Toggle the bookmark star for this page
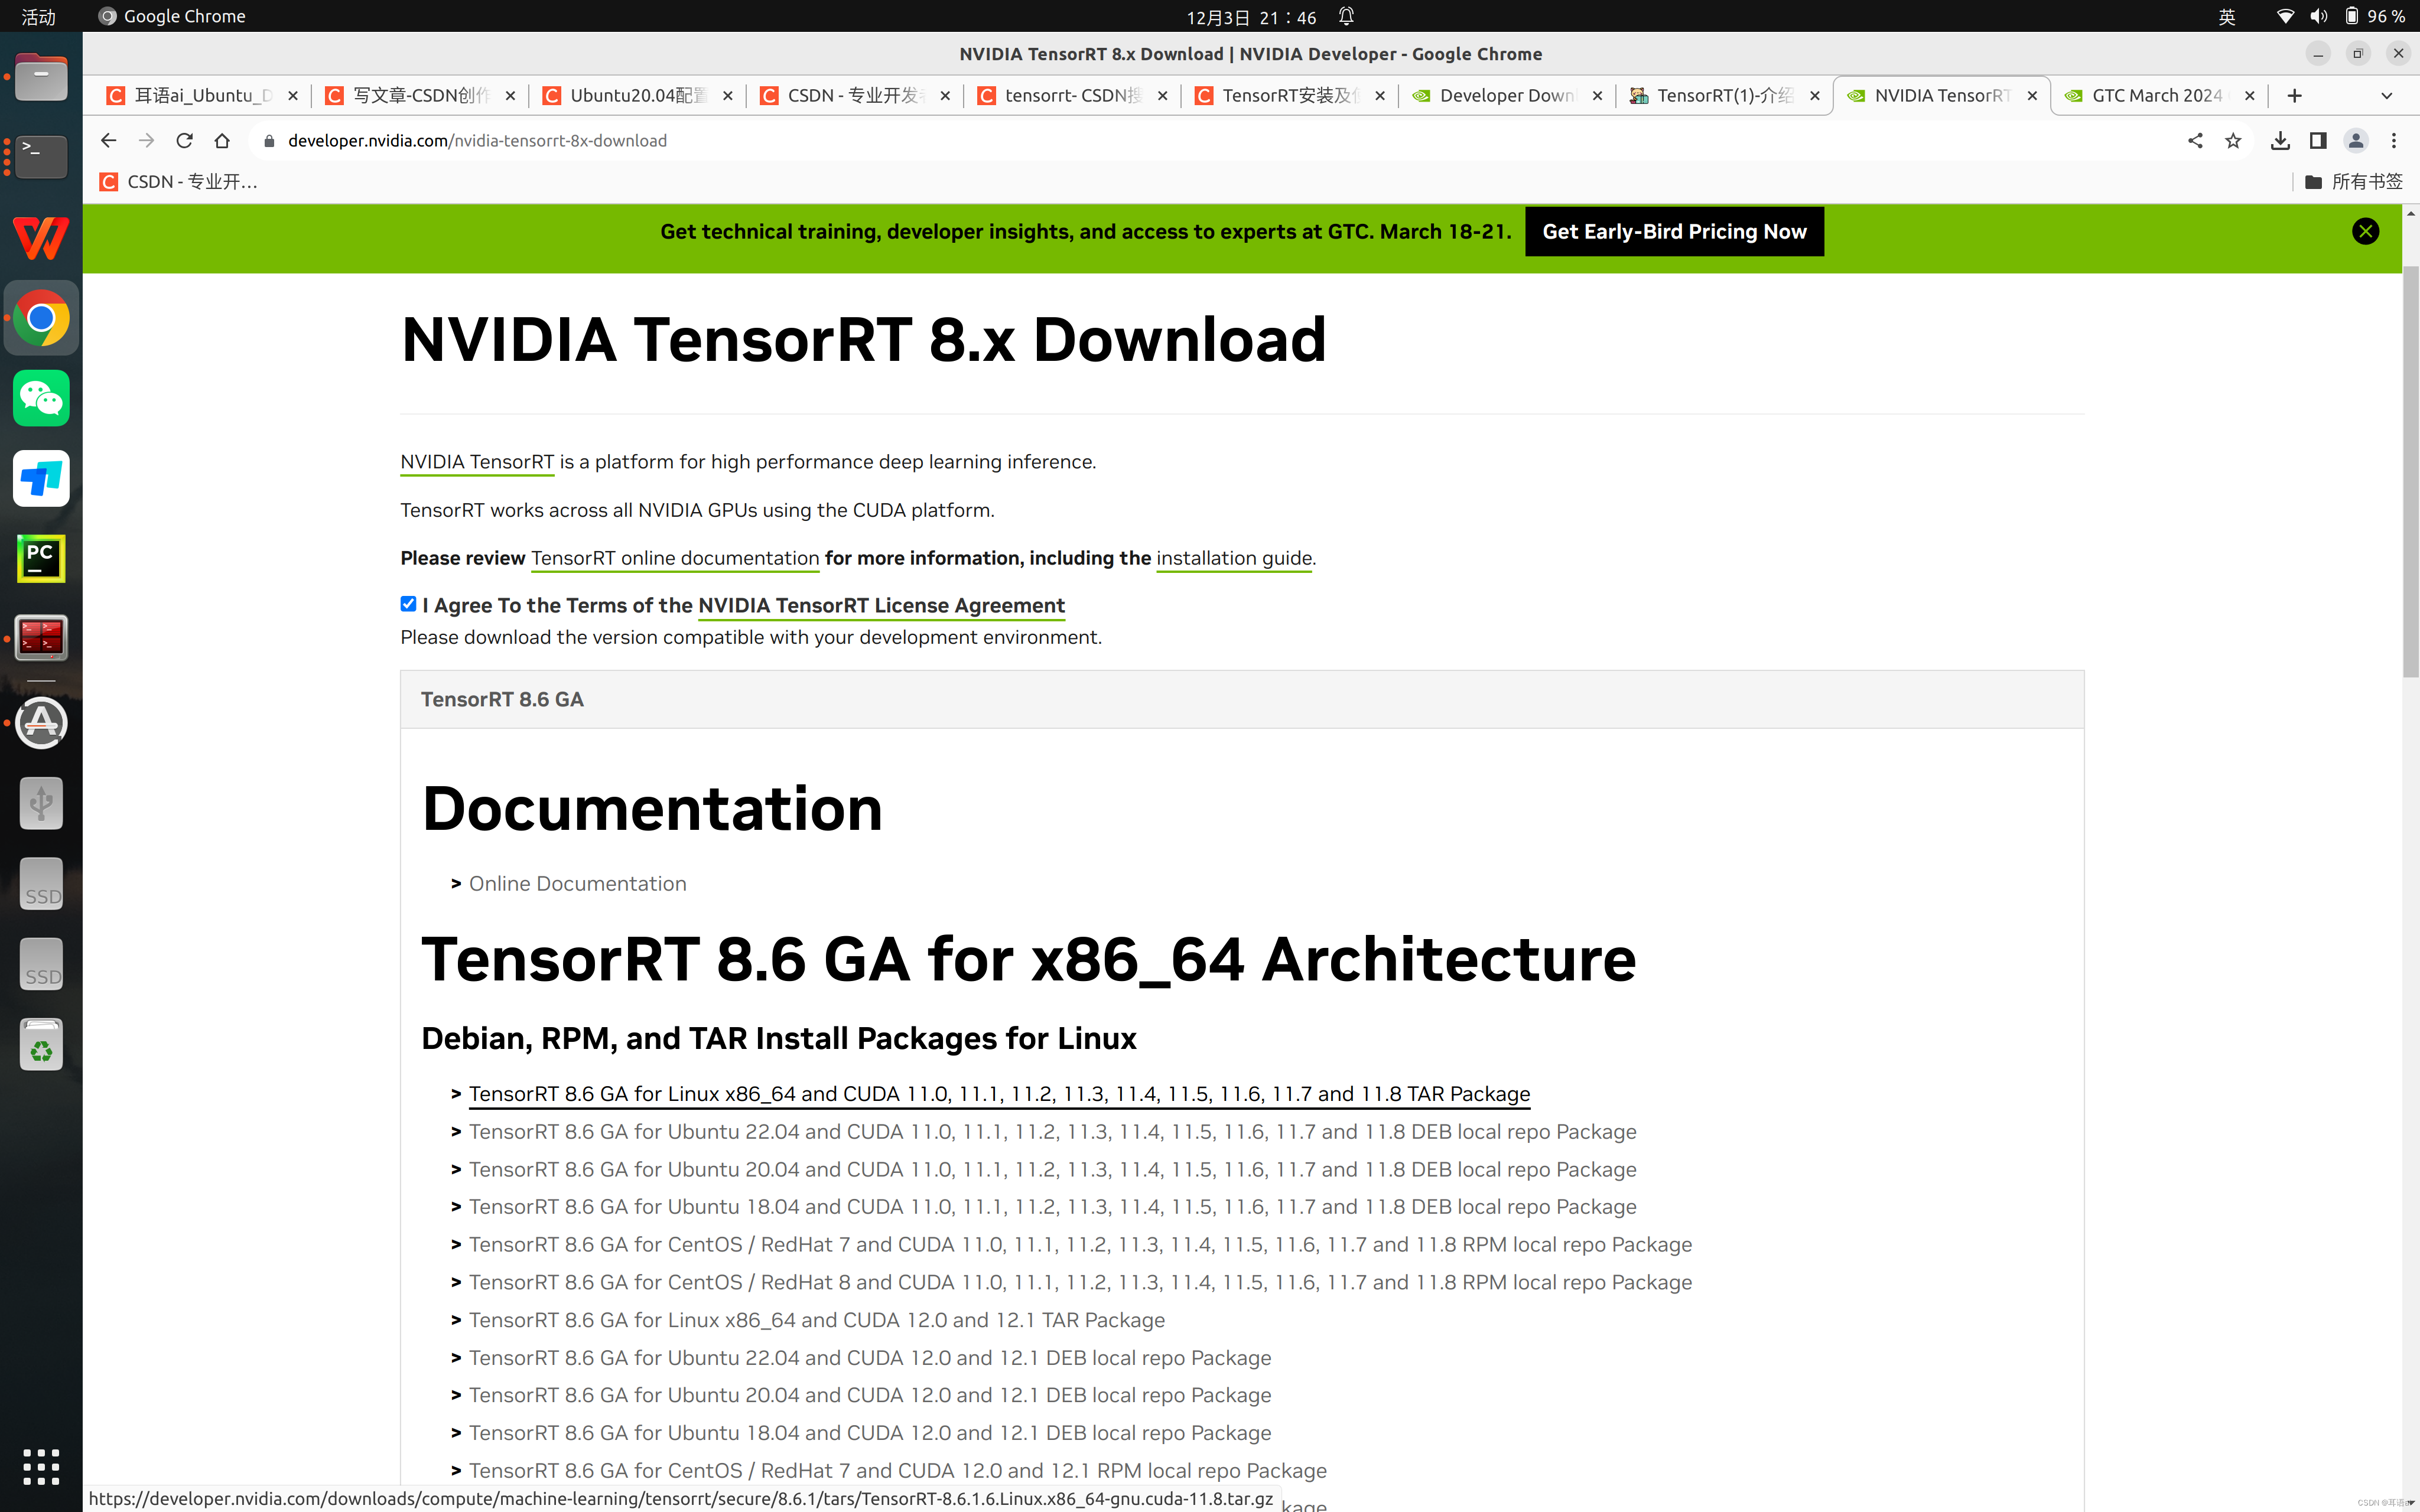The width and height of the screenshot is (2420, 1512). [2233, 140]
